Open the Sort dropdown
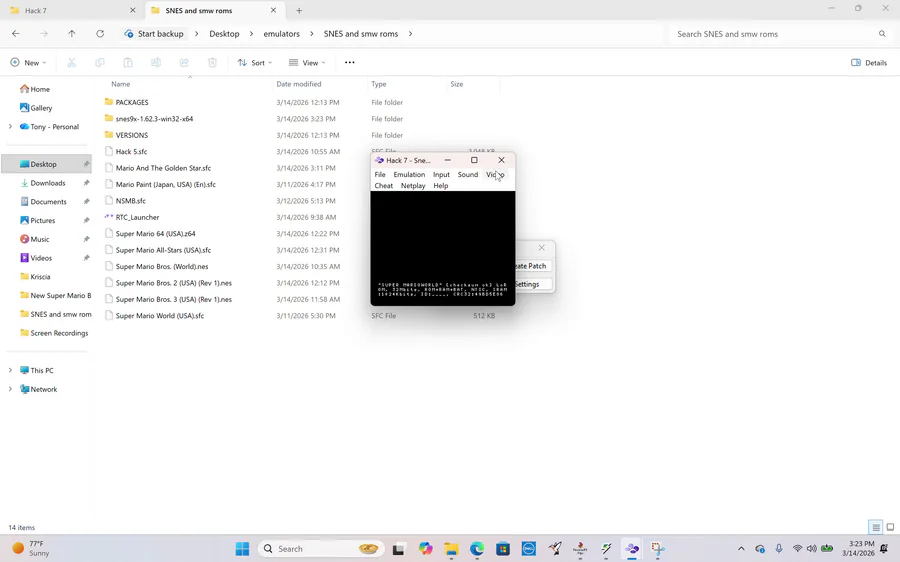 coord(255,63)
